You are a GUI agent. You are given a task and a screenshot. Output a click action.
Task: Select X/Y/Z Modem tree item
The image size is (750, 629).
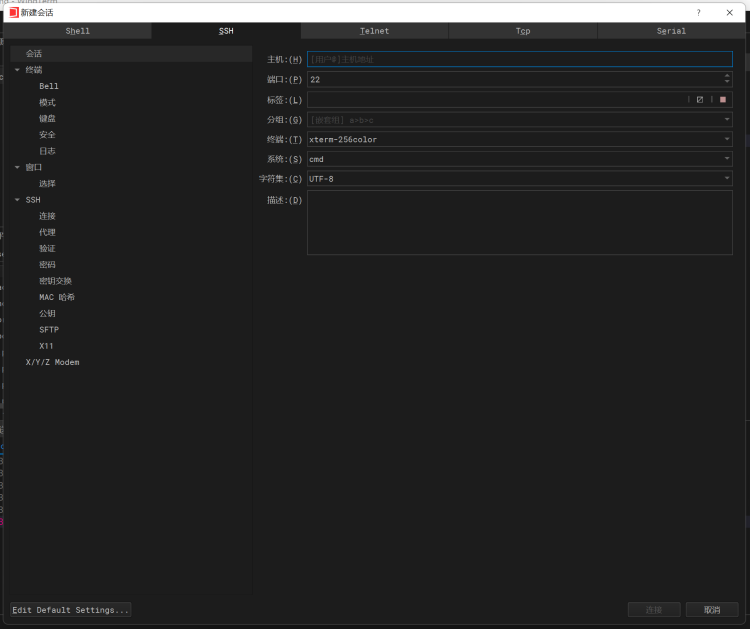pos(53,363)
